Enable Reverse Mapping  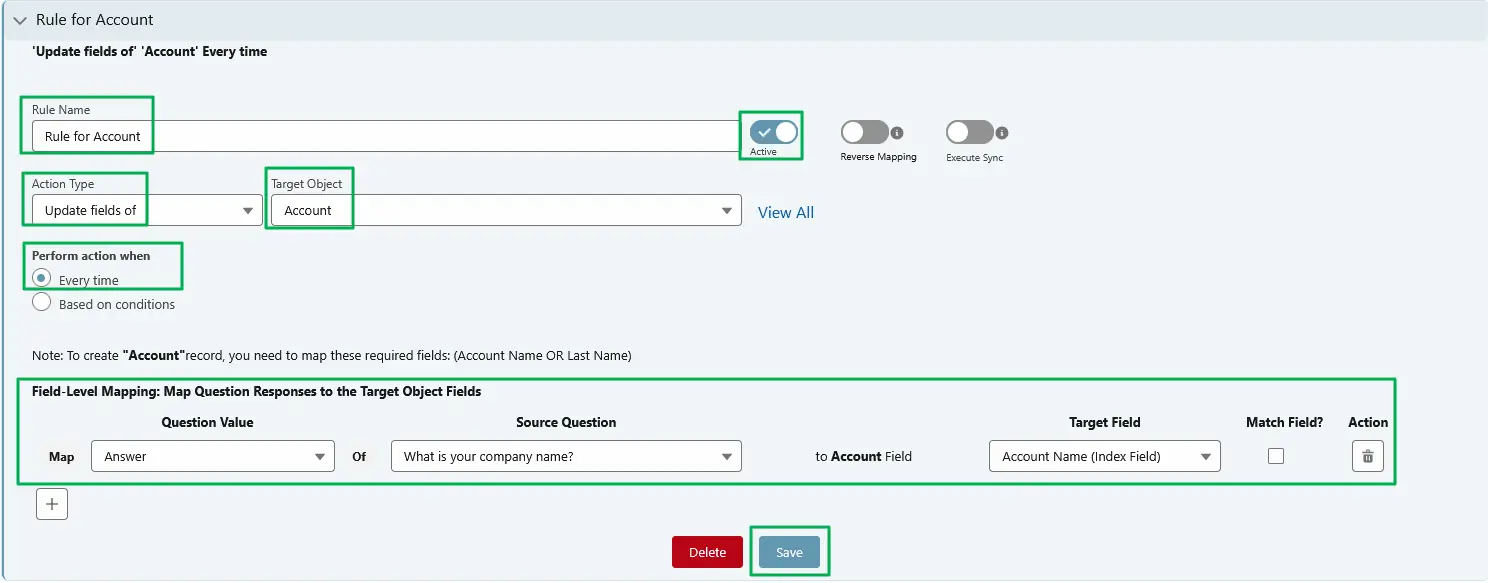pos(862,132)
